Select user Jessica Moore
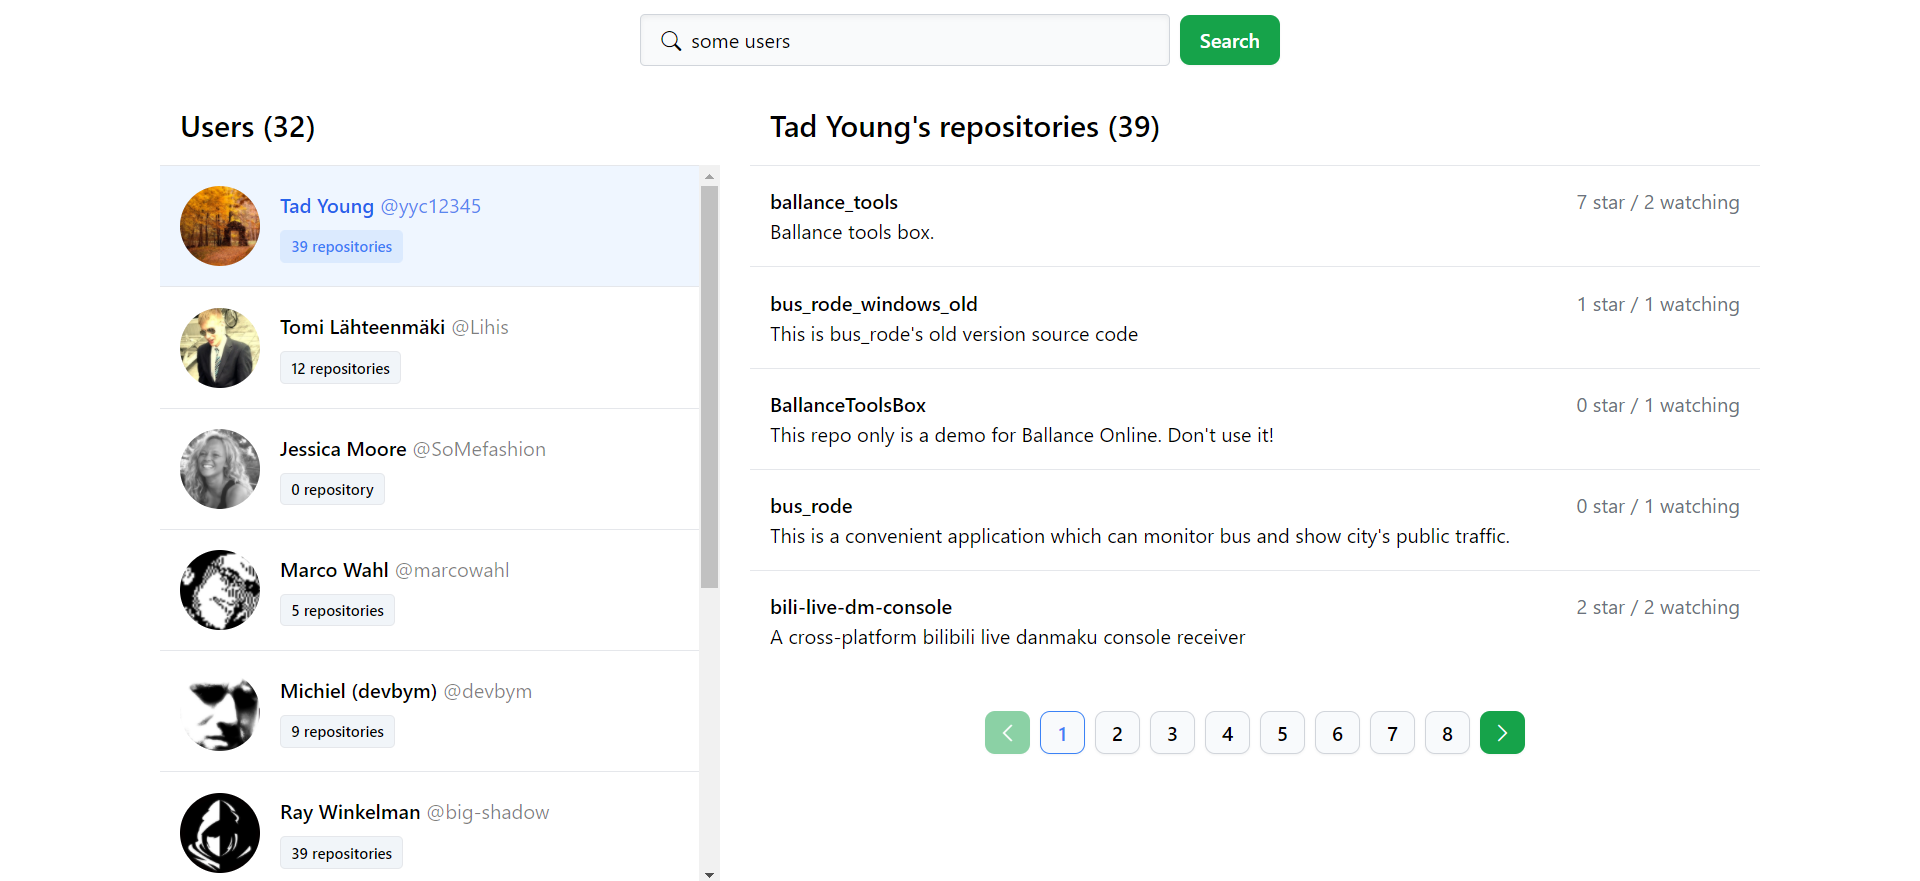This screenshot has width=1920, height=881. point(342,449)
